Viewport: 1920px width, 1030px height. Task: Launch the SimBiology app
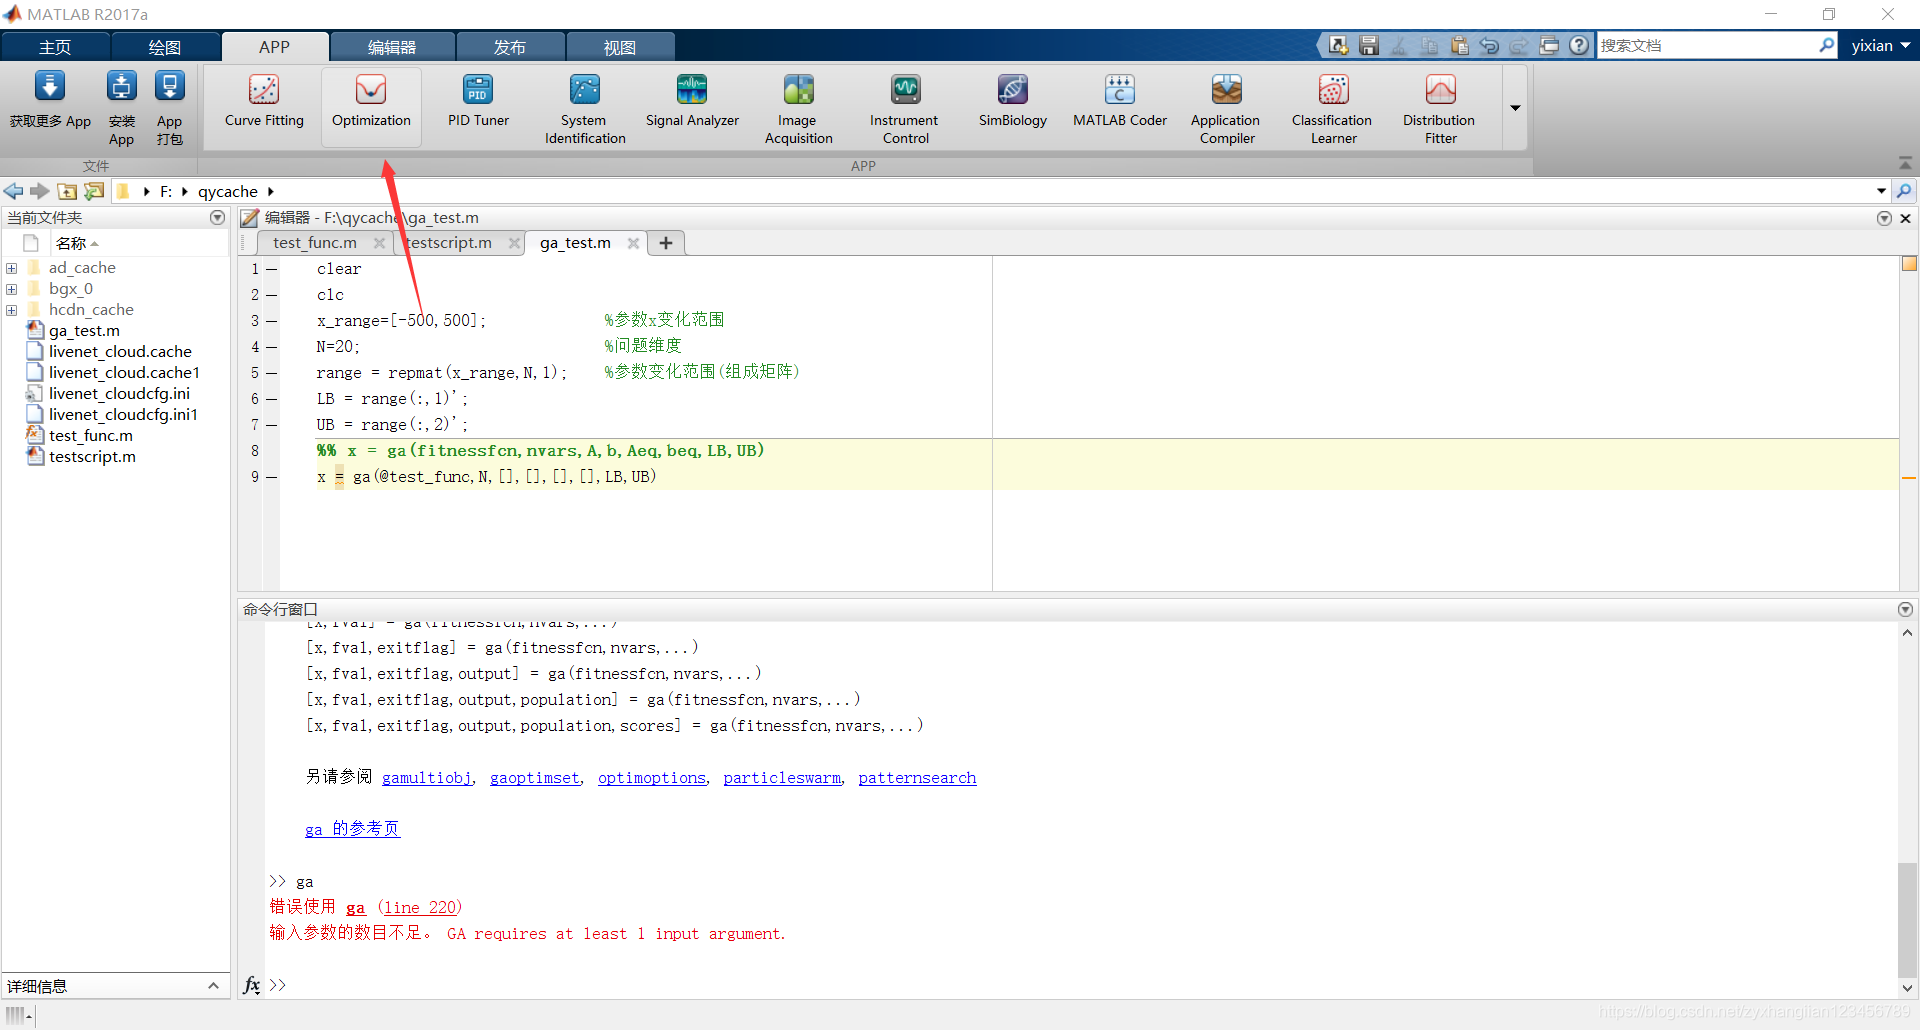(x=1012, y=102)
